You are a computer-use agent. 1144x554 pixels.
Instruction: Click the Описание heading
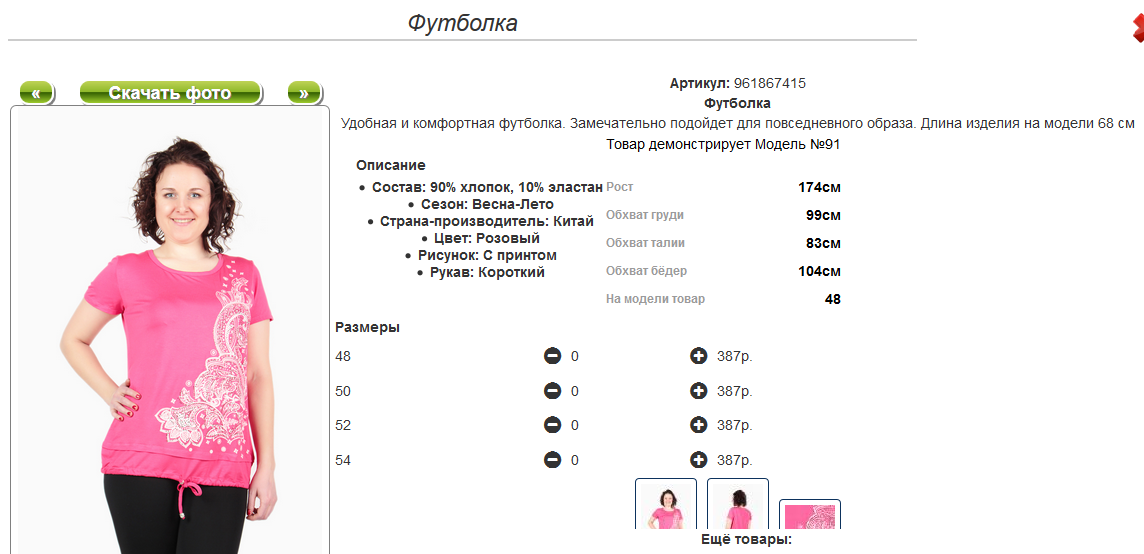390,165
